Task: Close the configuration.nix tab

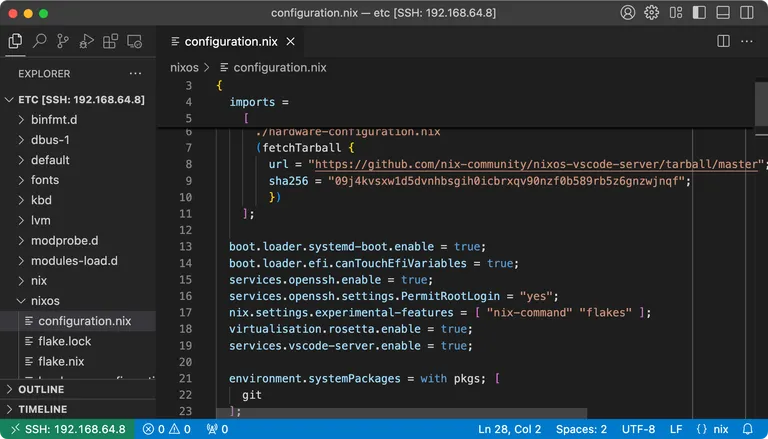Action: pyautogui.click(x=290, y=42)
